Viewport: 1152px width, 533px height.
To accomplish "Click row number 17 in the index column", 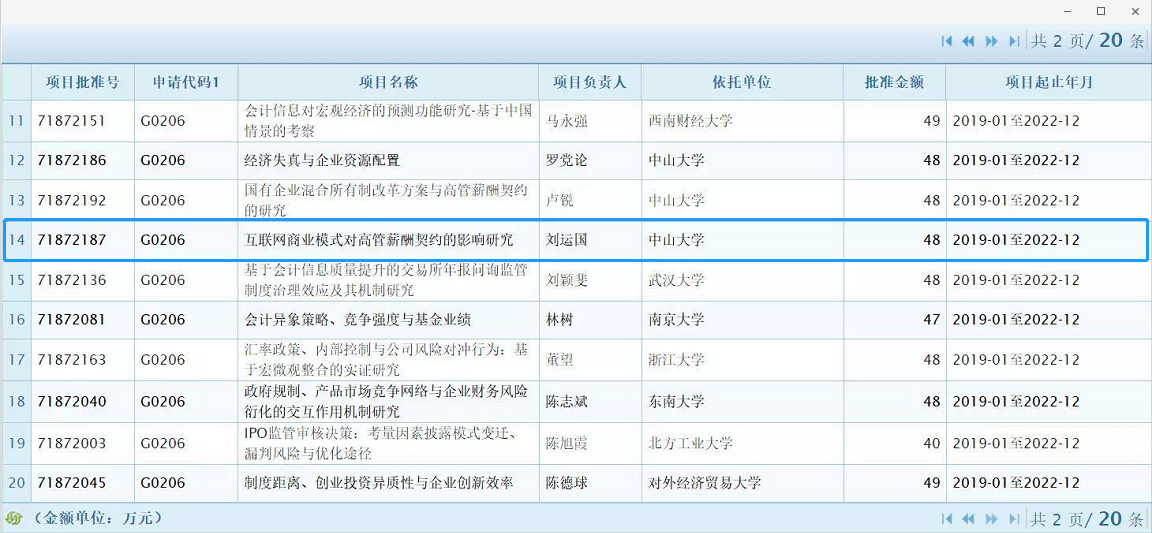I will point(16,360).
